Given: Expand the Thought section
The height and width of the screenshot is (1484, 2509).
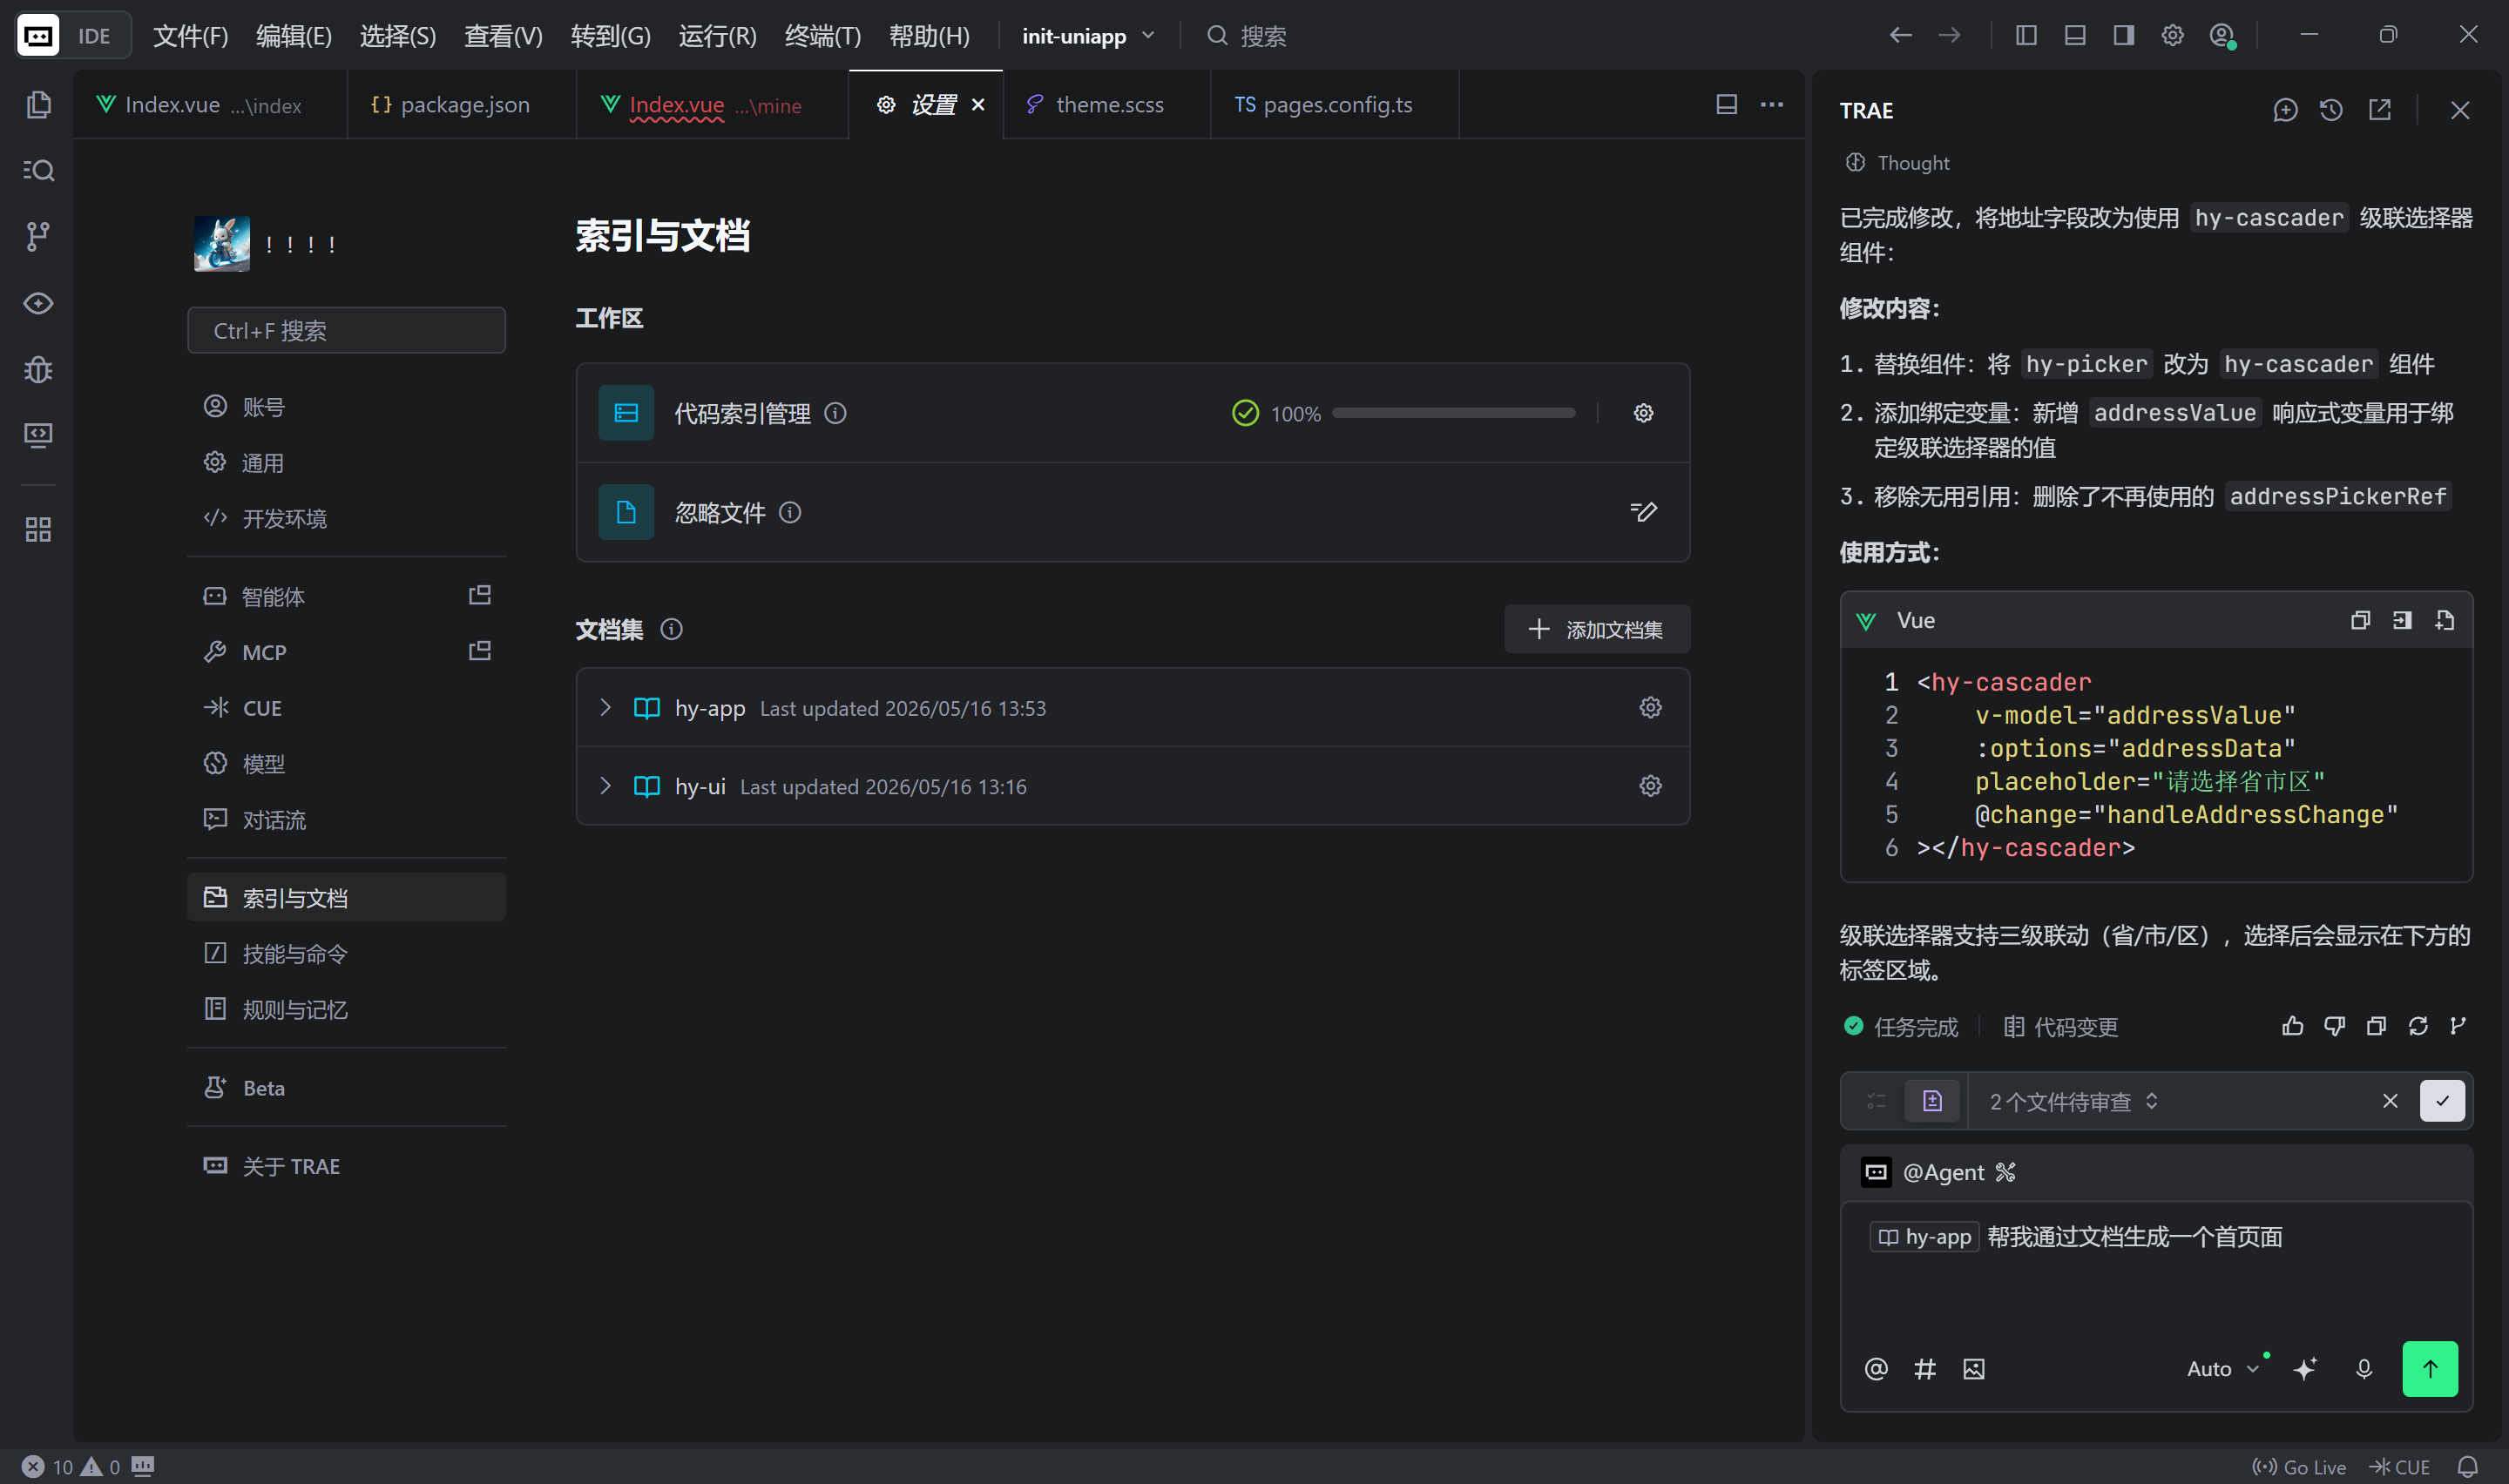Looking at the screenshot, I should pos(1897,162).
